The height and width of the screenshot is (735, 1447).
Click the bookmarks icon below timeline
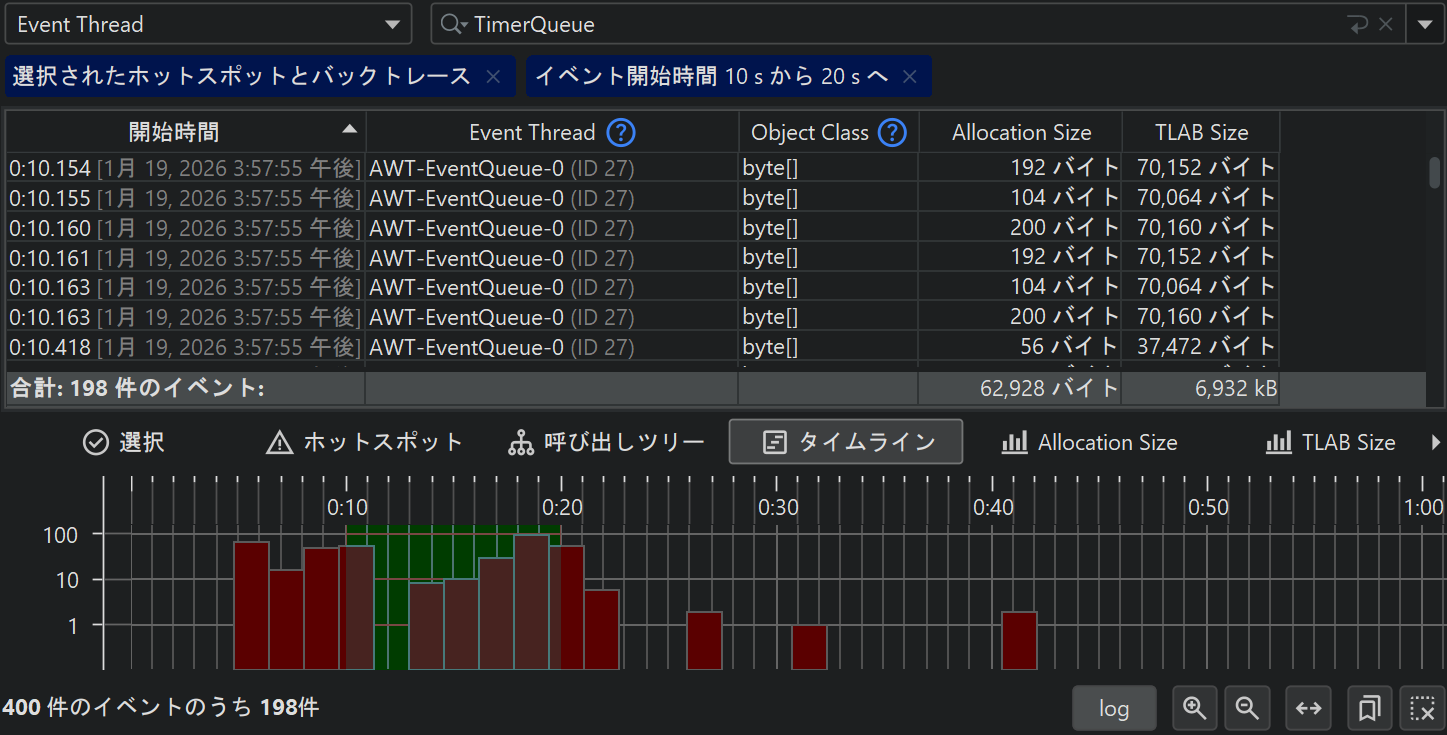point(1369,708)
